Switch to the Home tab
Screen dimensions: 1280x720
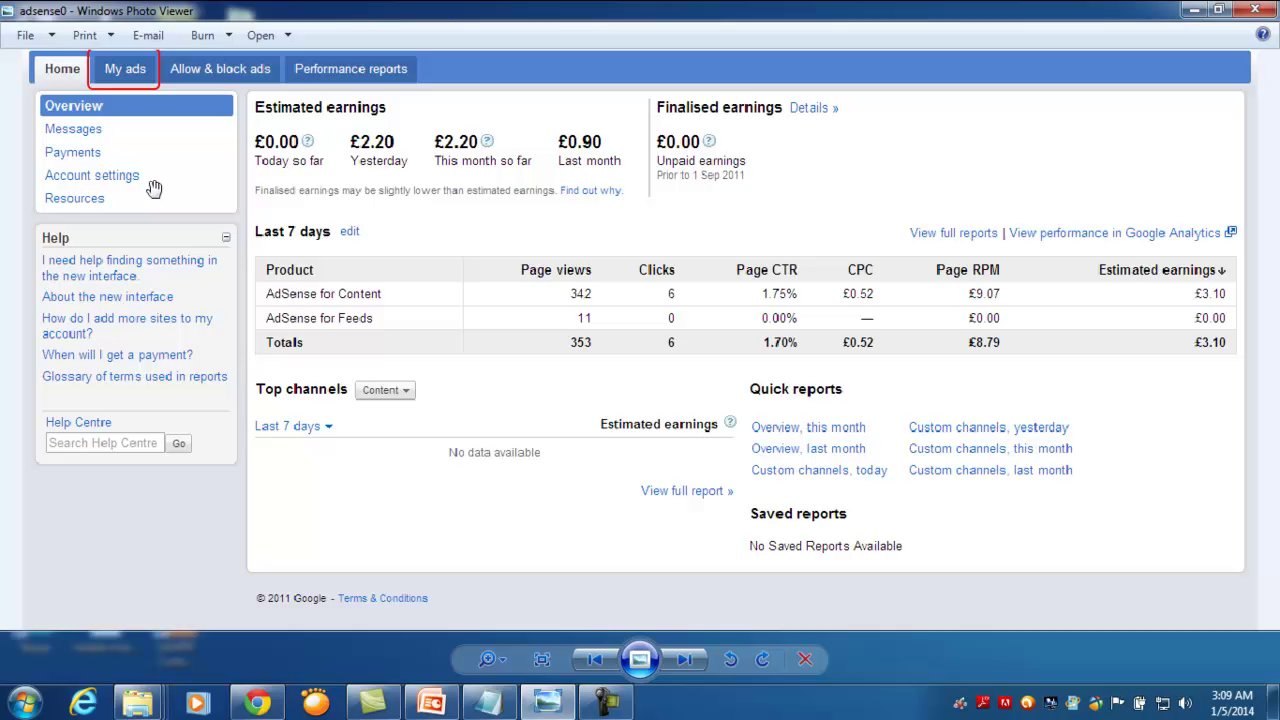pyautogui.click(x=62, y=69)
